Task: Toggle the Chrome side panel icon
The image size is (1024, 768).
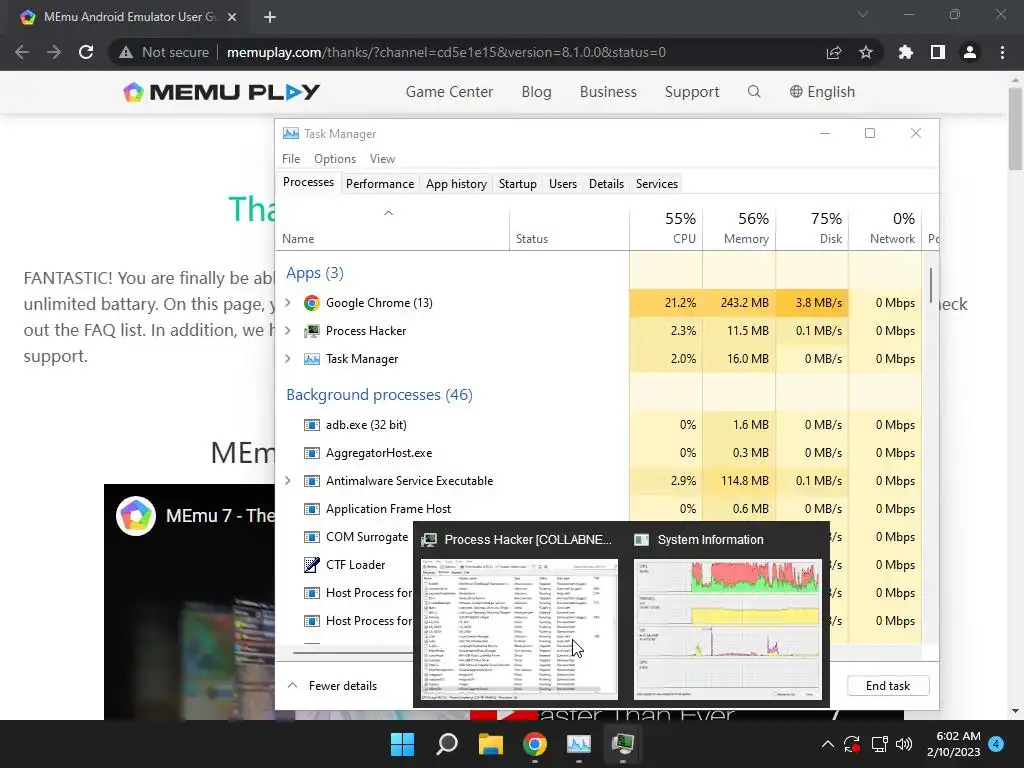Action: (938, 52)
